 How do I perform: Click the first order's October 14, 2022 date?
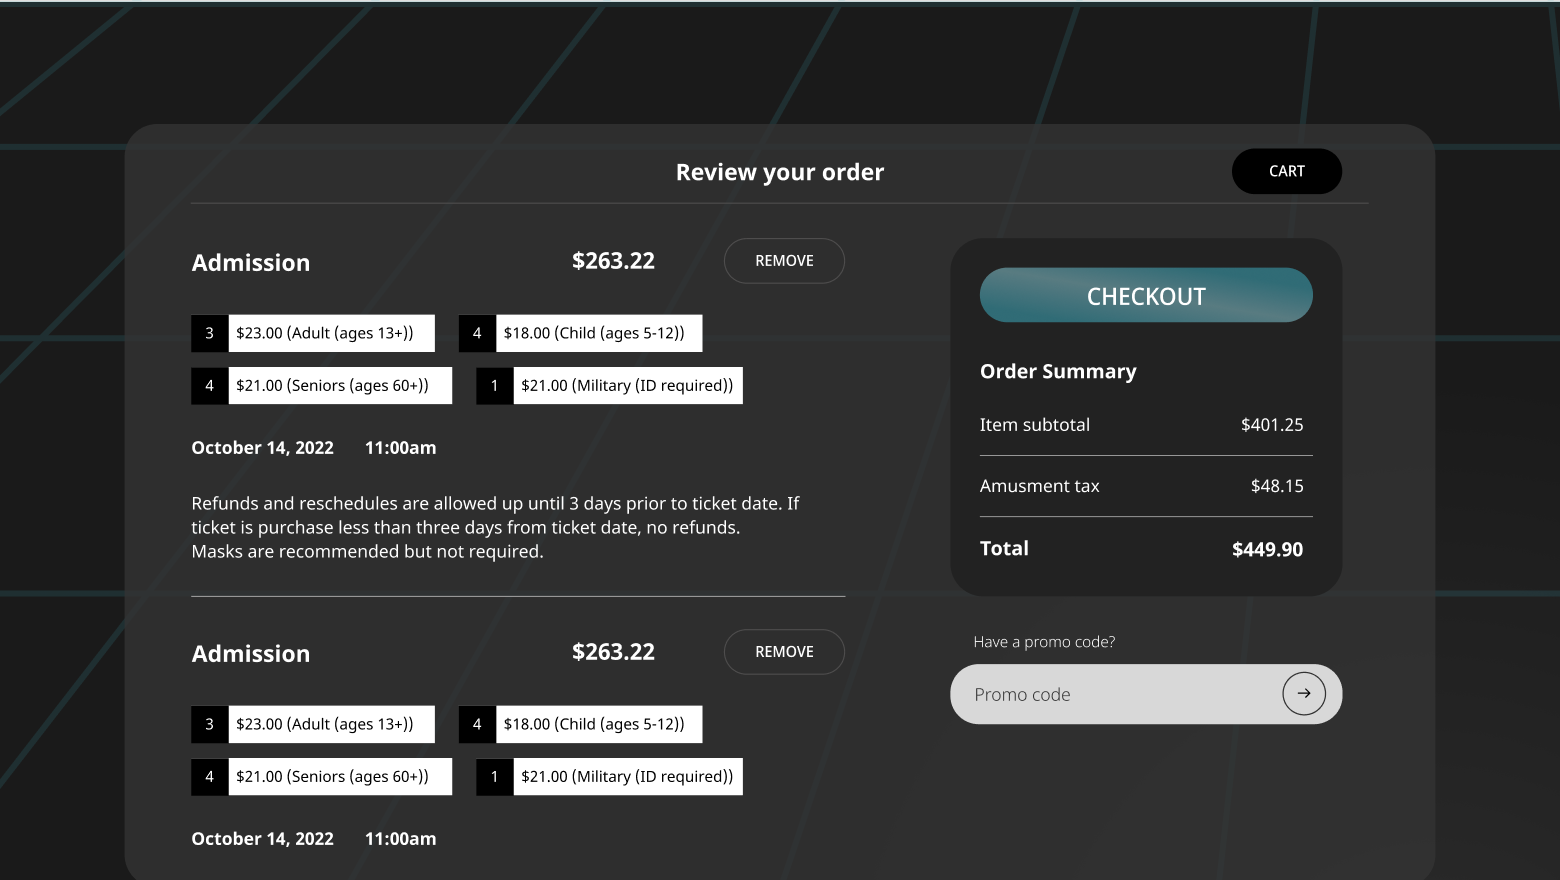coord(263,448)
